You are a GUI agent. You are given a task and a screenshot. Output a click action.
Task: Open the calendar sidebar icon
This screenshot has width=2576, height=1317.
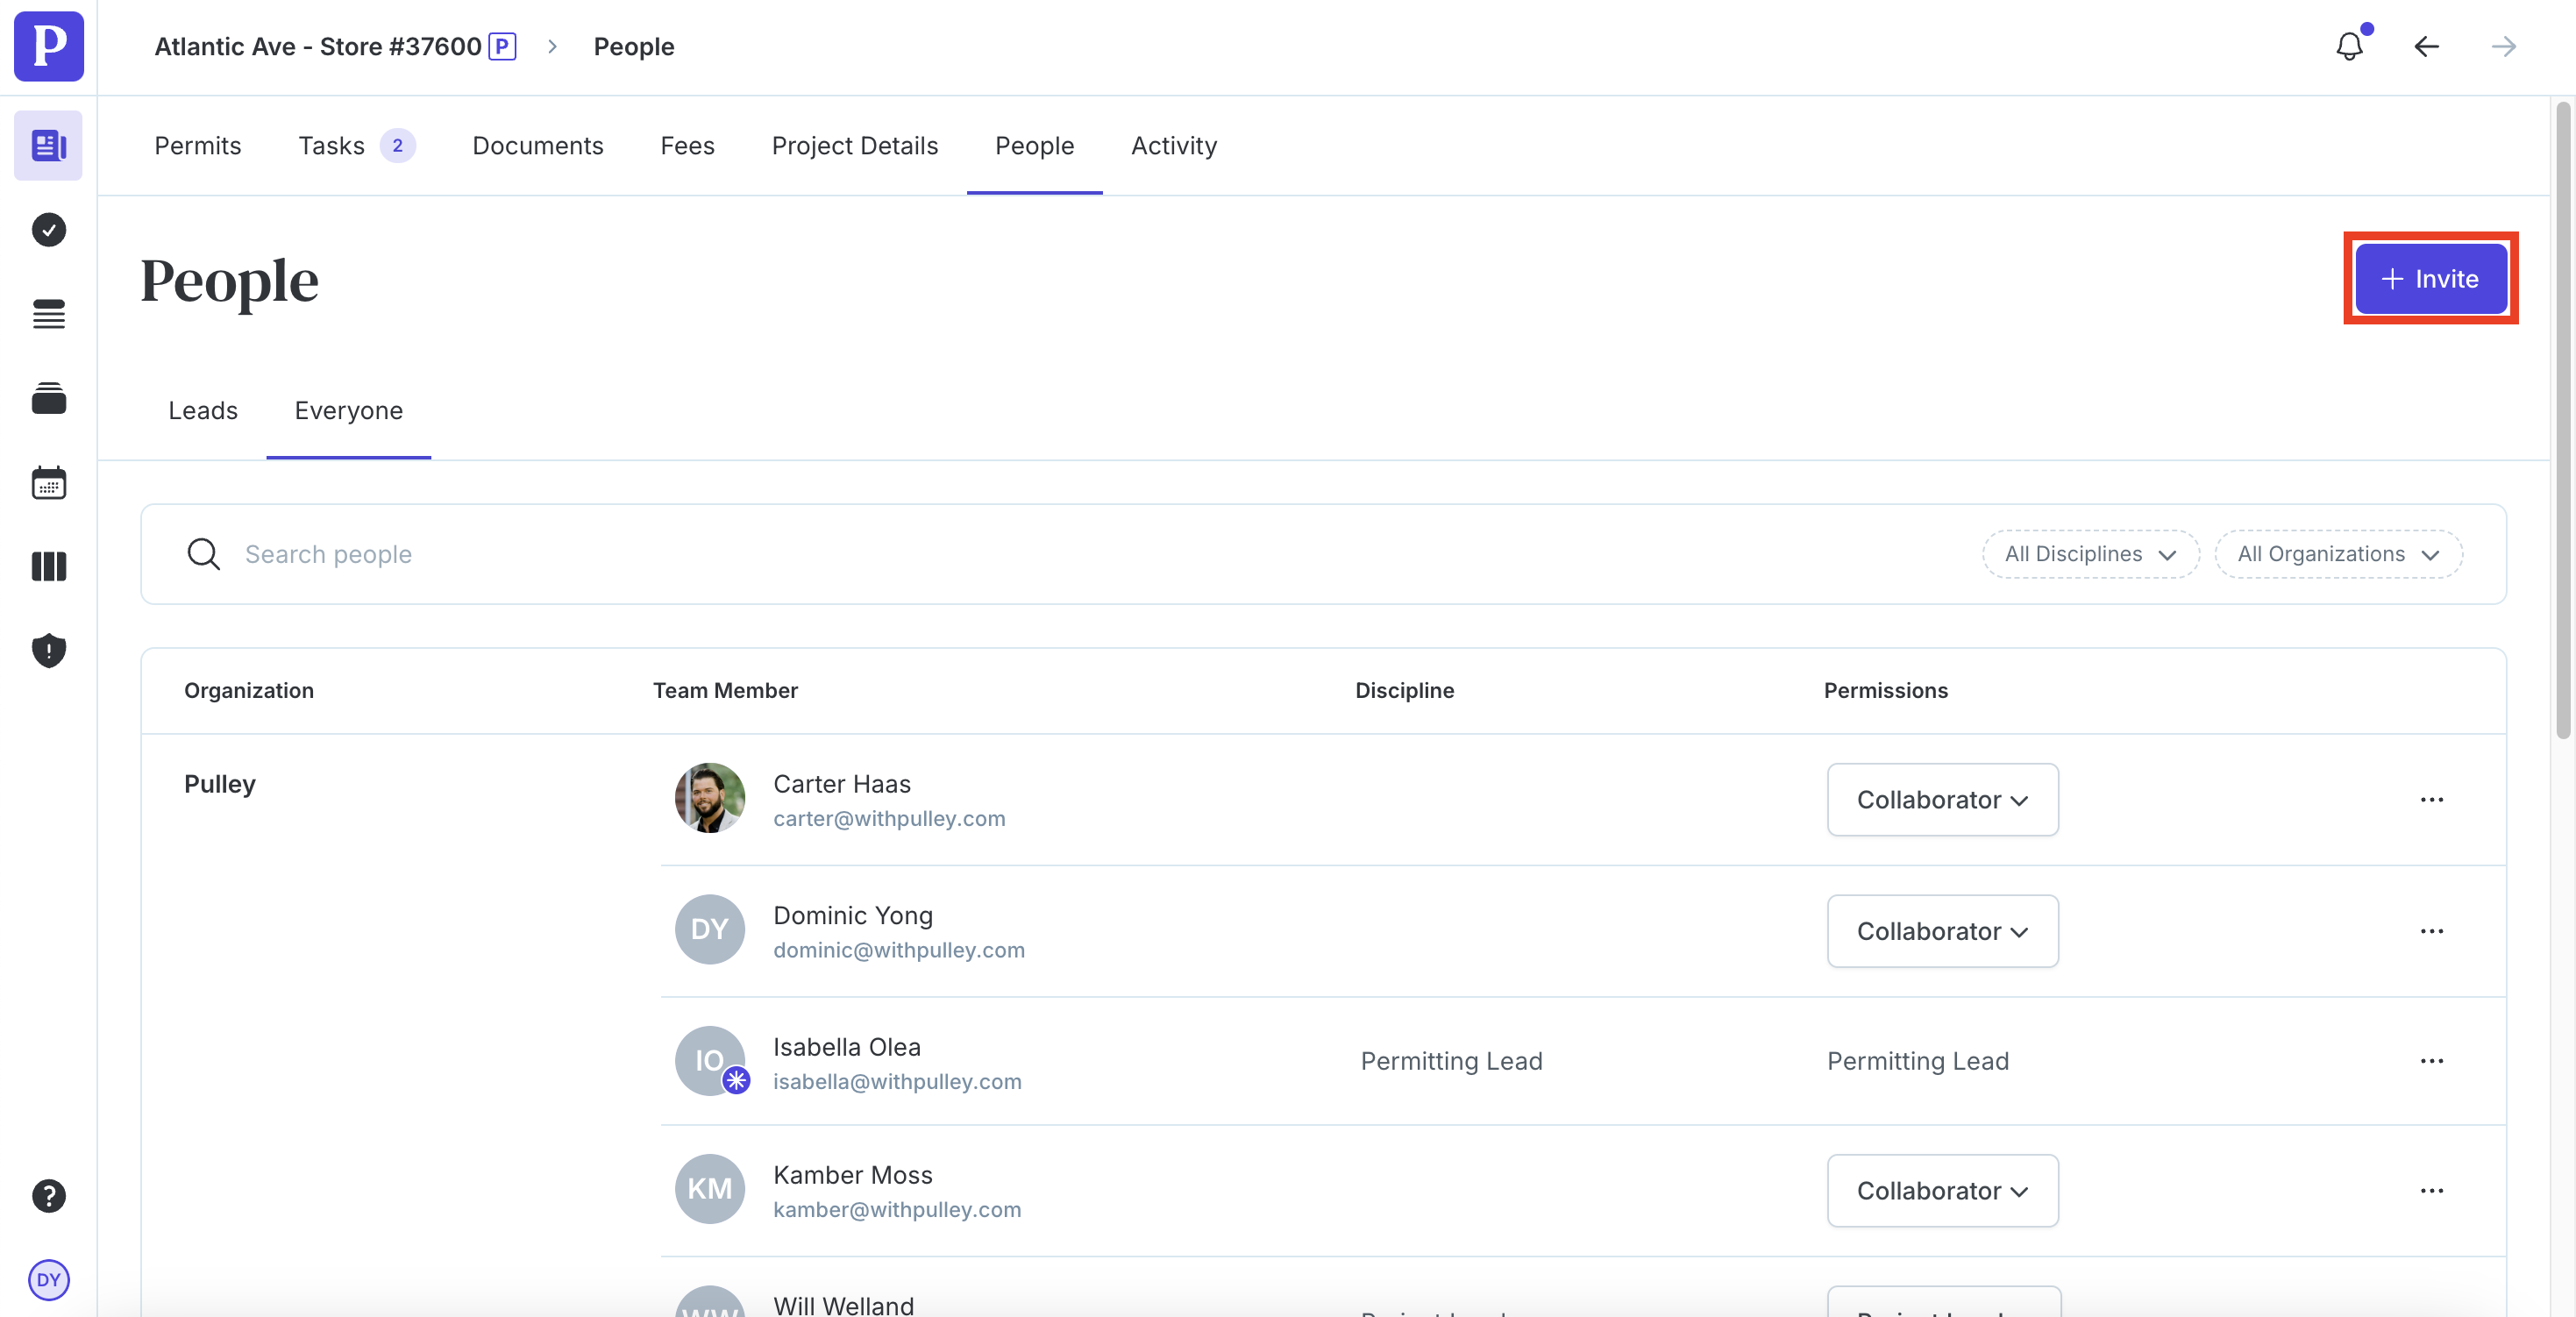pyautogui.click(x=48, y=483)
